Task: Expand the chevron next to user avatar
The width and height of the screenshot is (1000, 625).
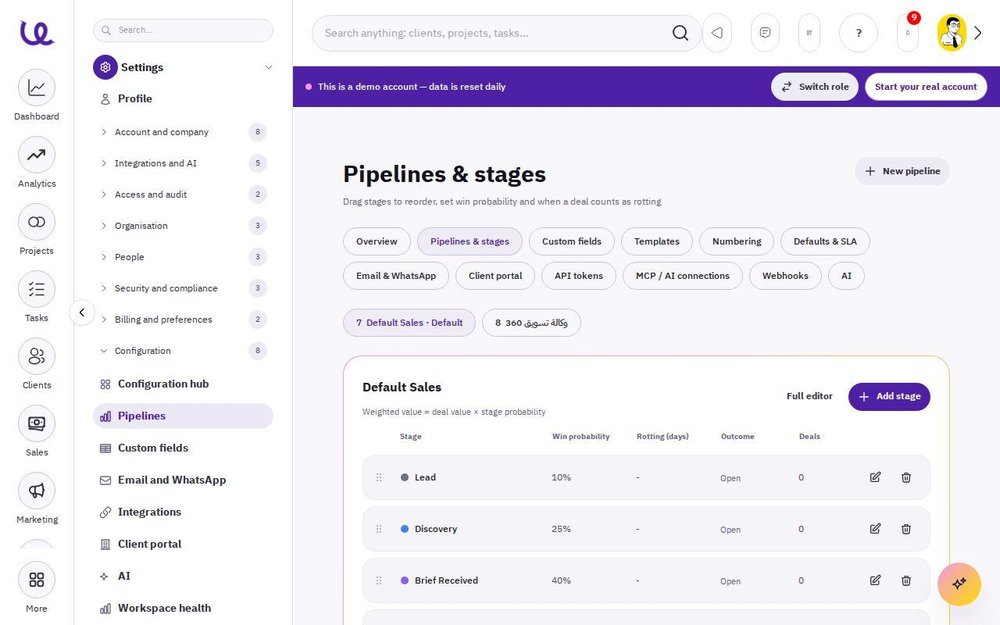Action: tap(978, 33)
